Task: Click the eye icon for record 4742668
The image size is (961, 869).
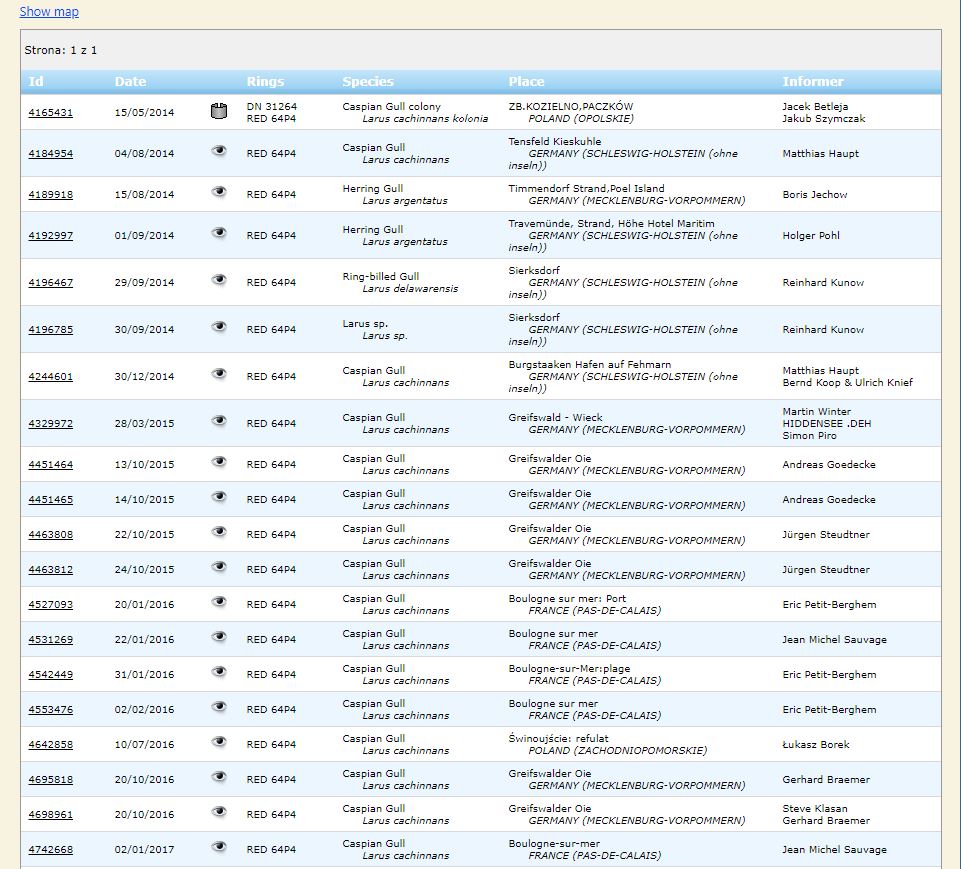Action: coord(219,847)
